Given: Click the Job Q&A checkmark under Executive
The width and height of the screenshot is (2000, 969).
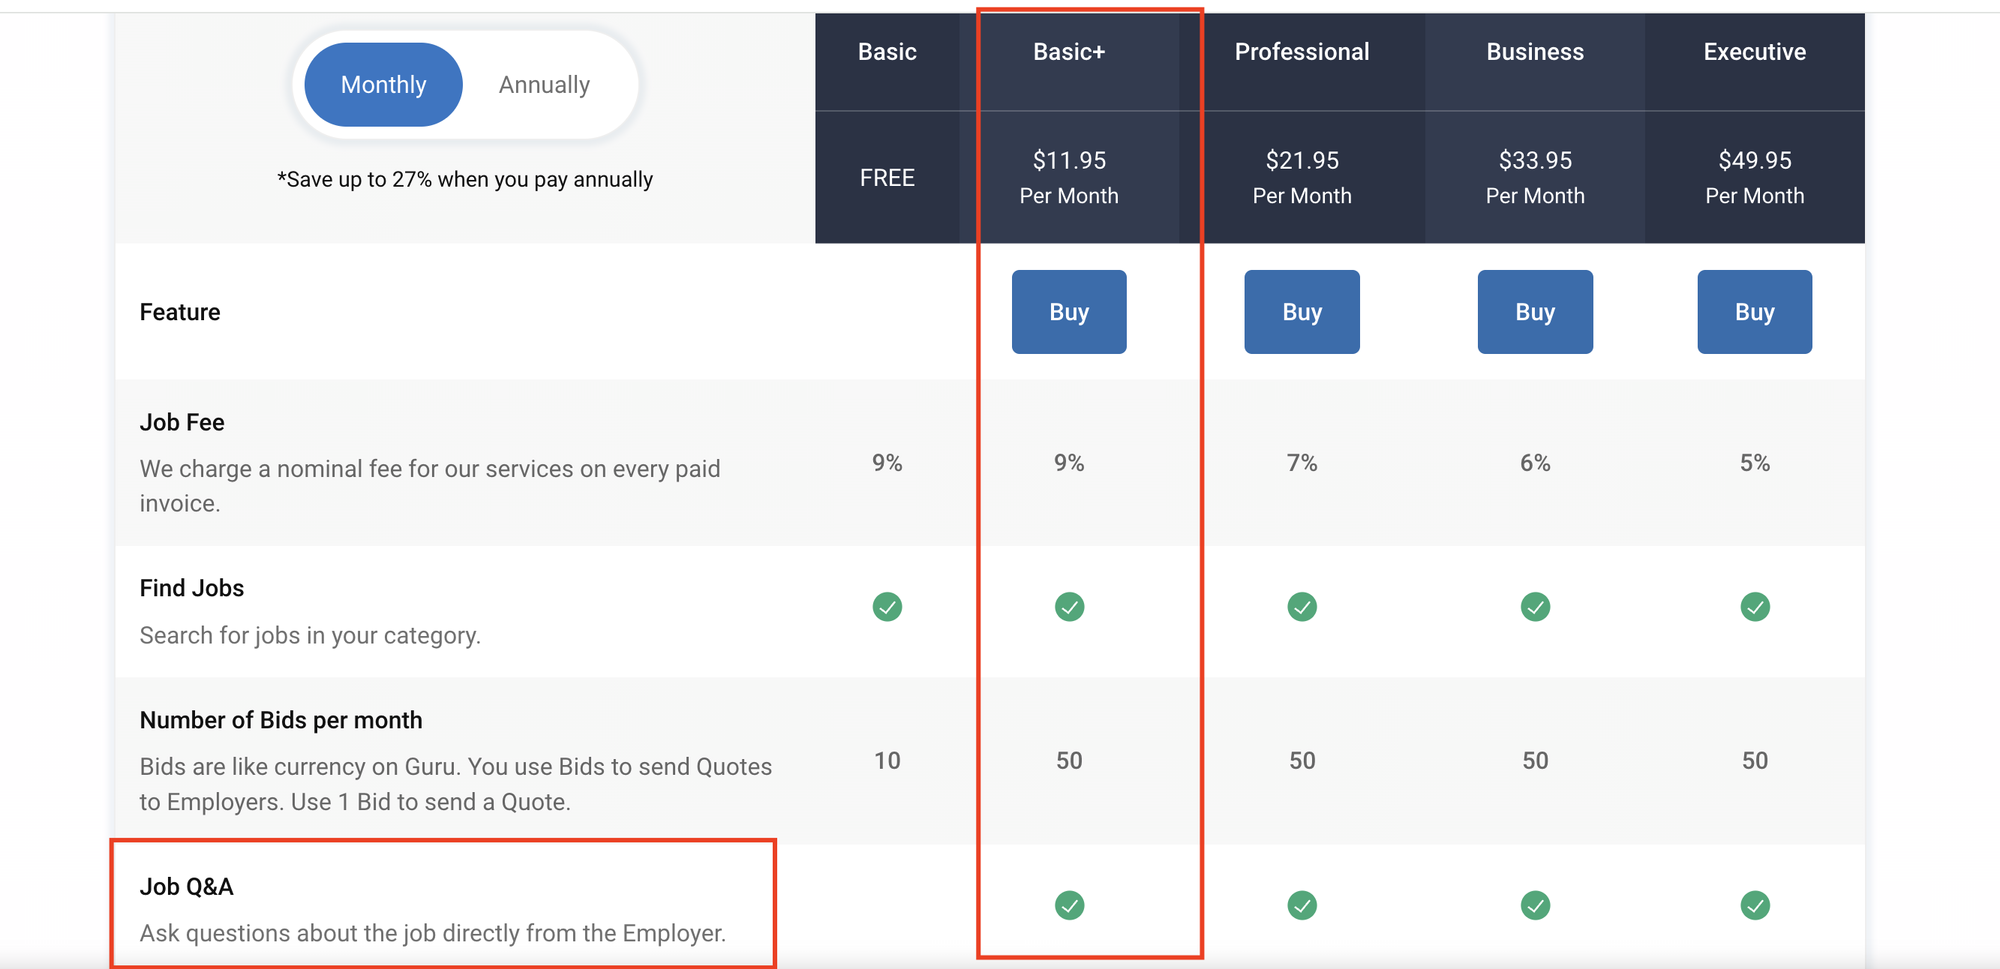Looking at the screenshot, I should 1755,905.
